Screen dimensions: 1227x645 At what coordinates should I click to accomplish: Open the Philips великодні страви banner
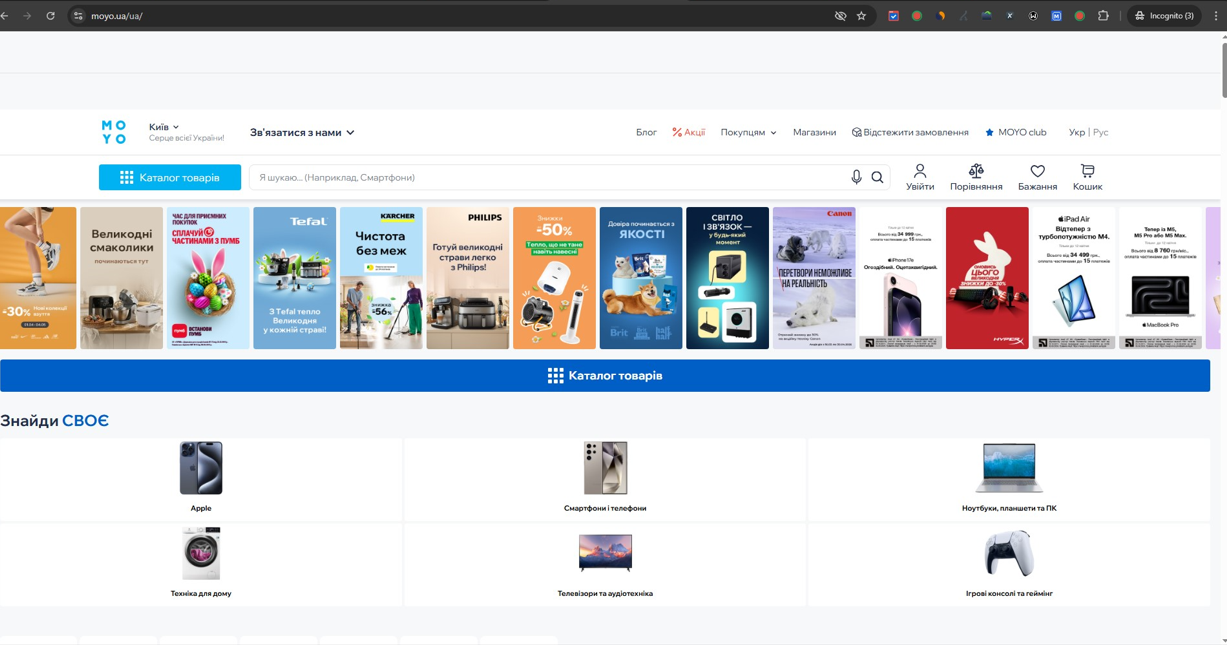(467, 278)
